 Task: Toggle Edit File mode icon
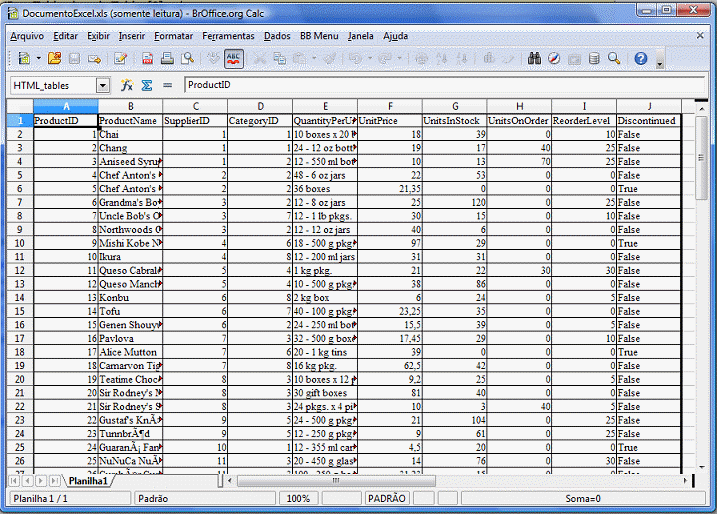(x=121, y=59)
